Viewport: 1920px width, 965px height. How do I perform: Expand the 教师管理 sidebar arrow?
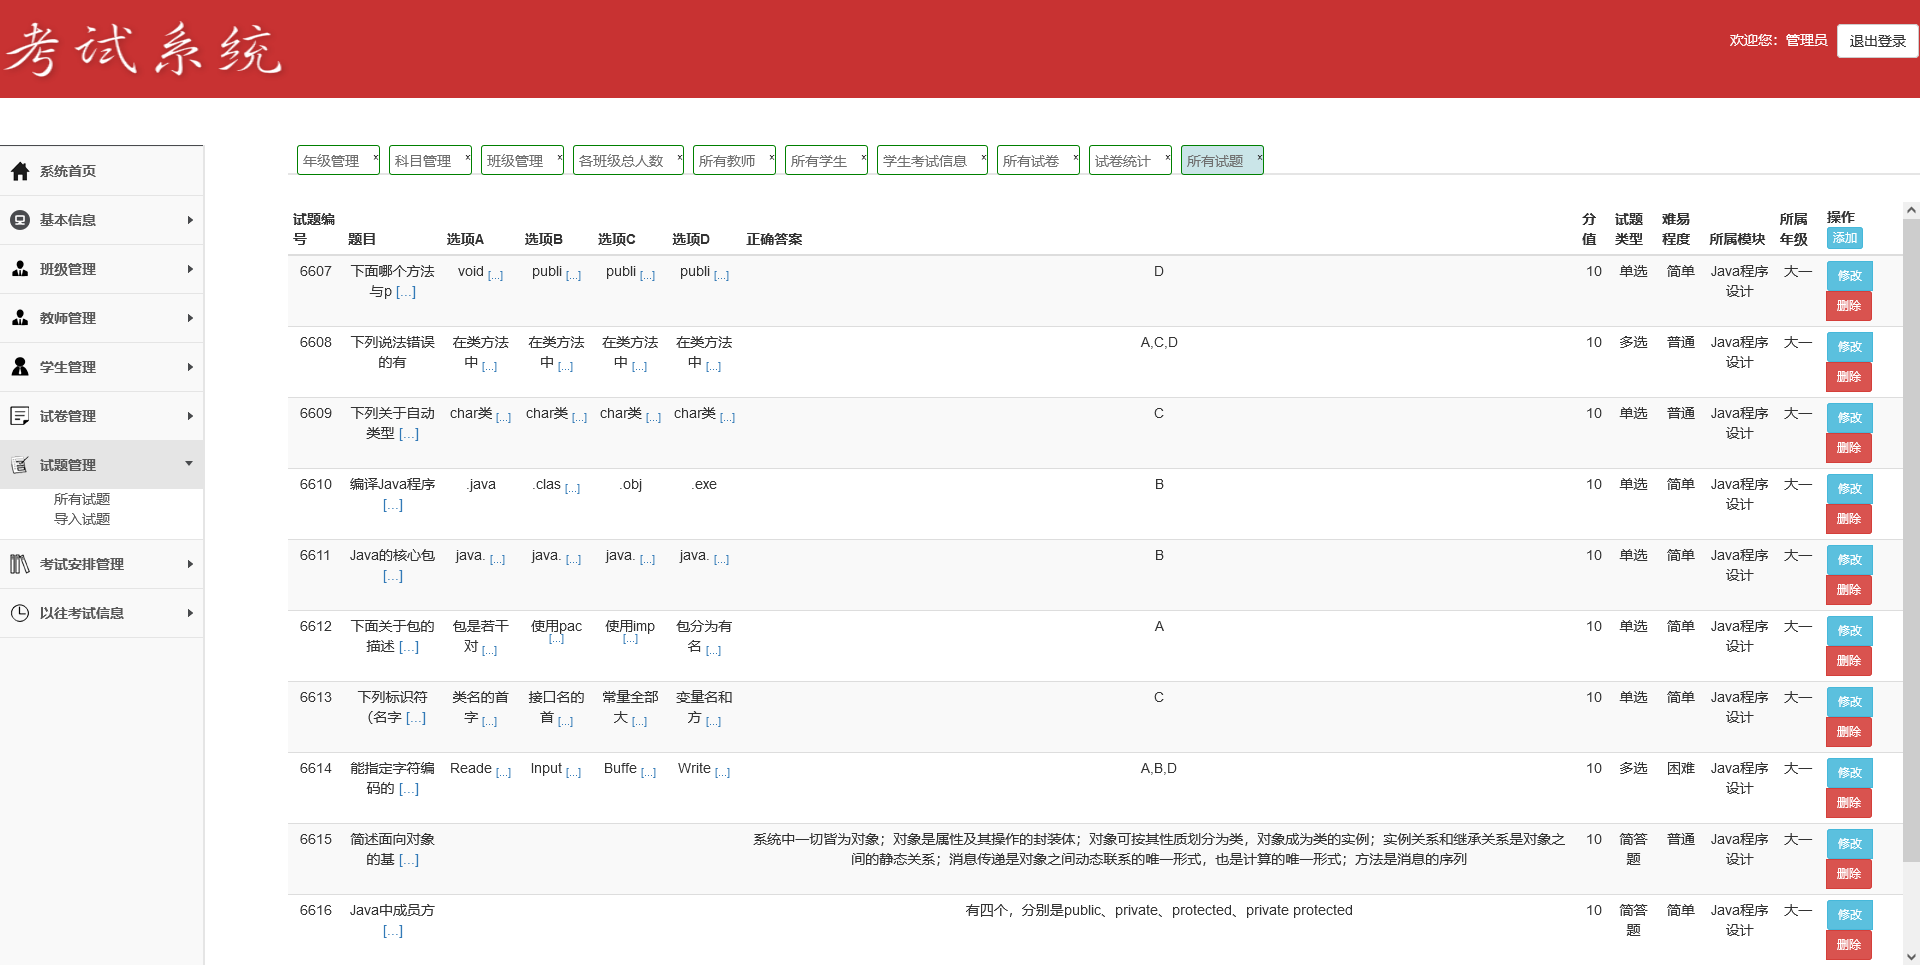pos(190,318)
